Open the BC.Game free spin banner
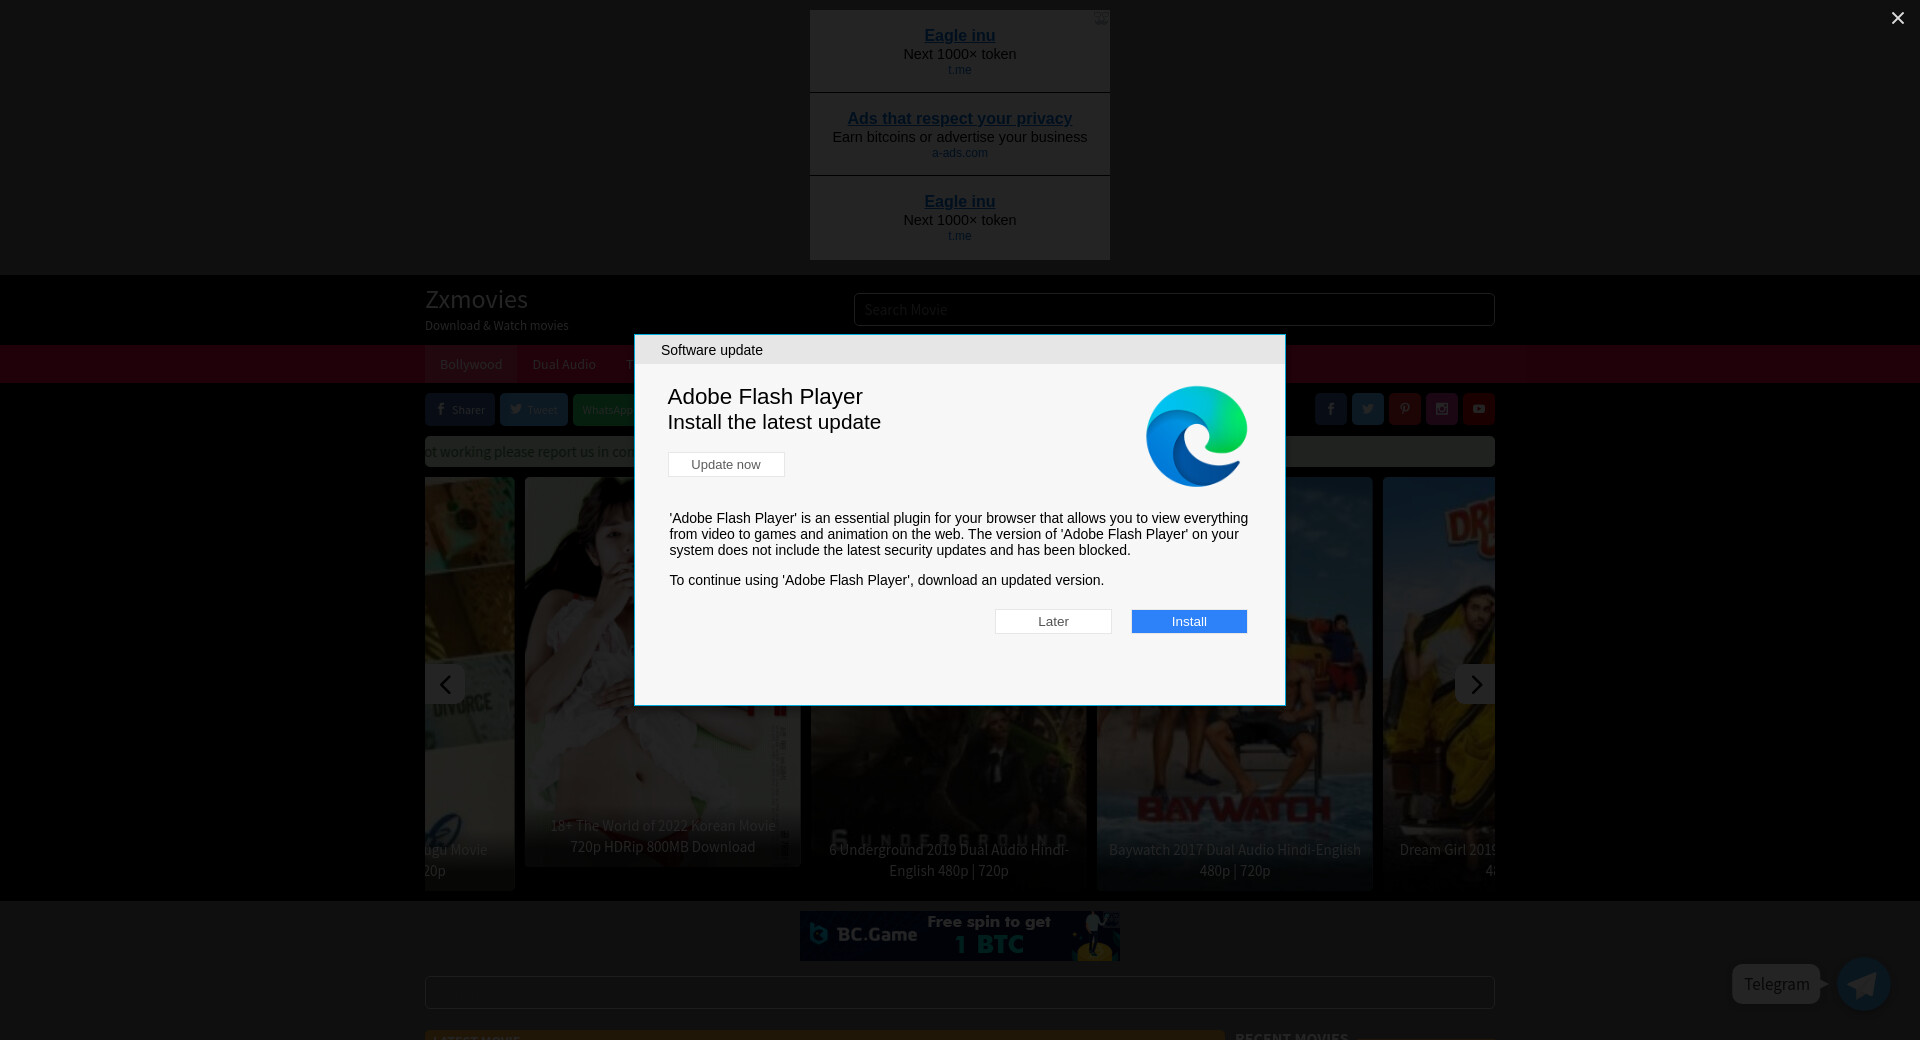The height and width of the screenshot is (1040, 1920). click(959, 936)
